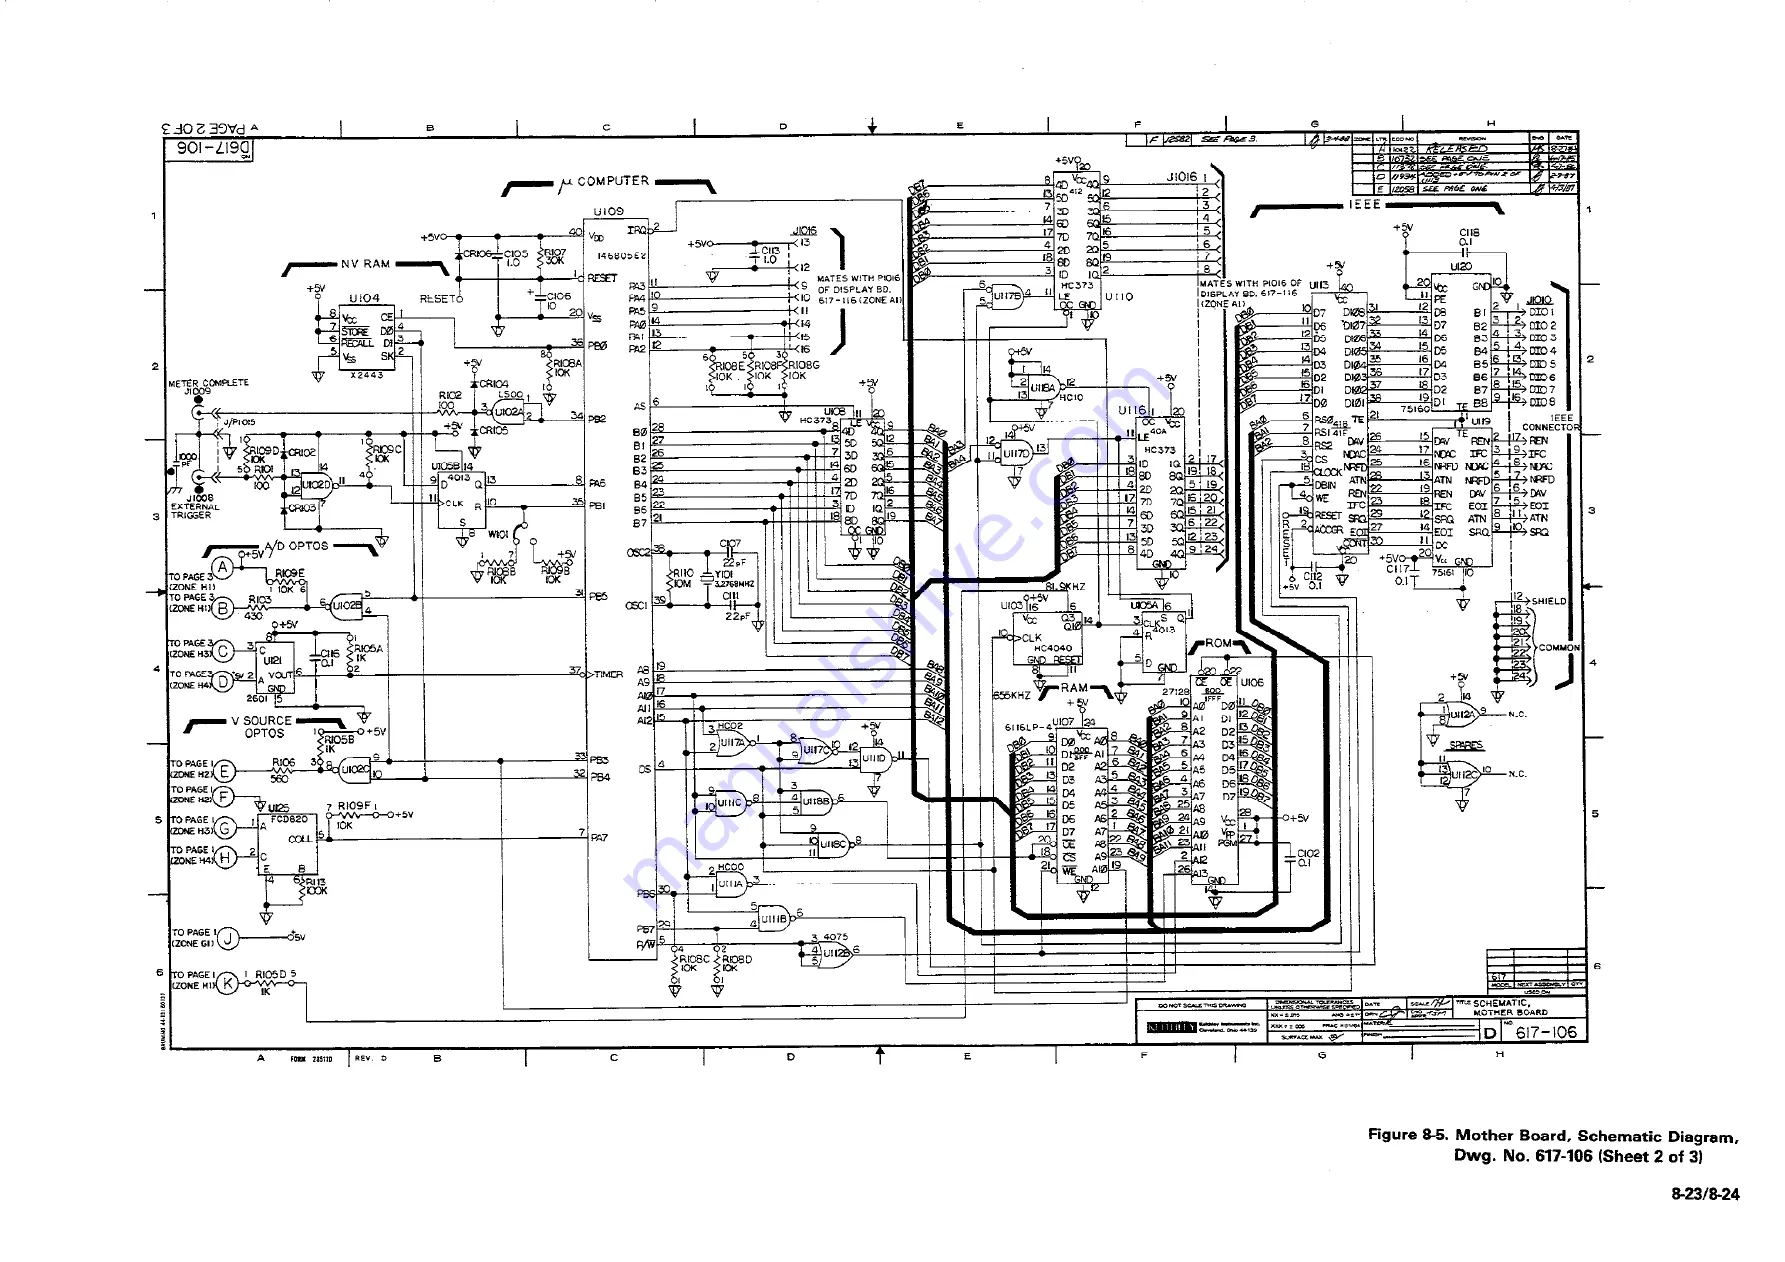Click the U121 optocoupler label
Viewport: 1785px width, 1262px height.
[x=272, y=661]
